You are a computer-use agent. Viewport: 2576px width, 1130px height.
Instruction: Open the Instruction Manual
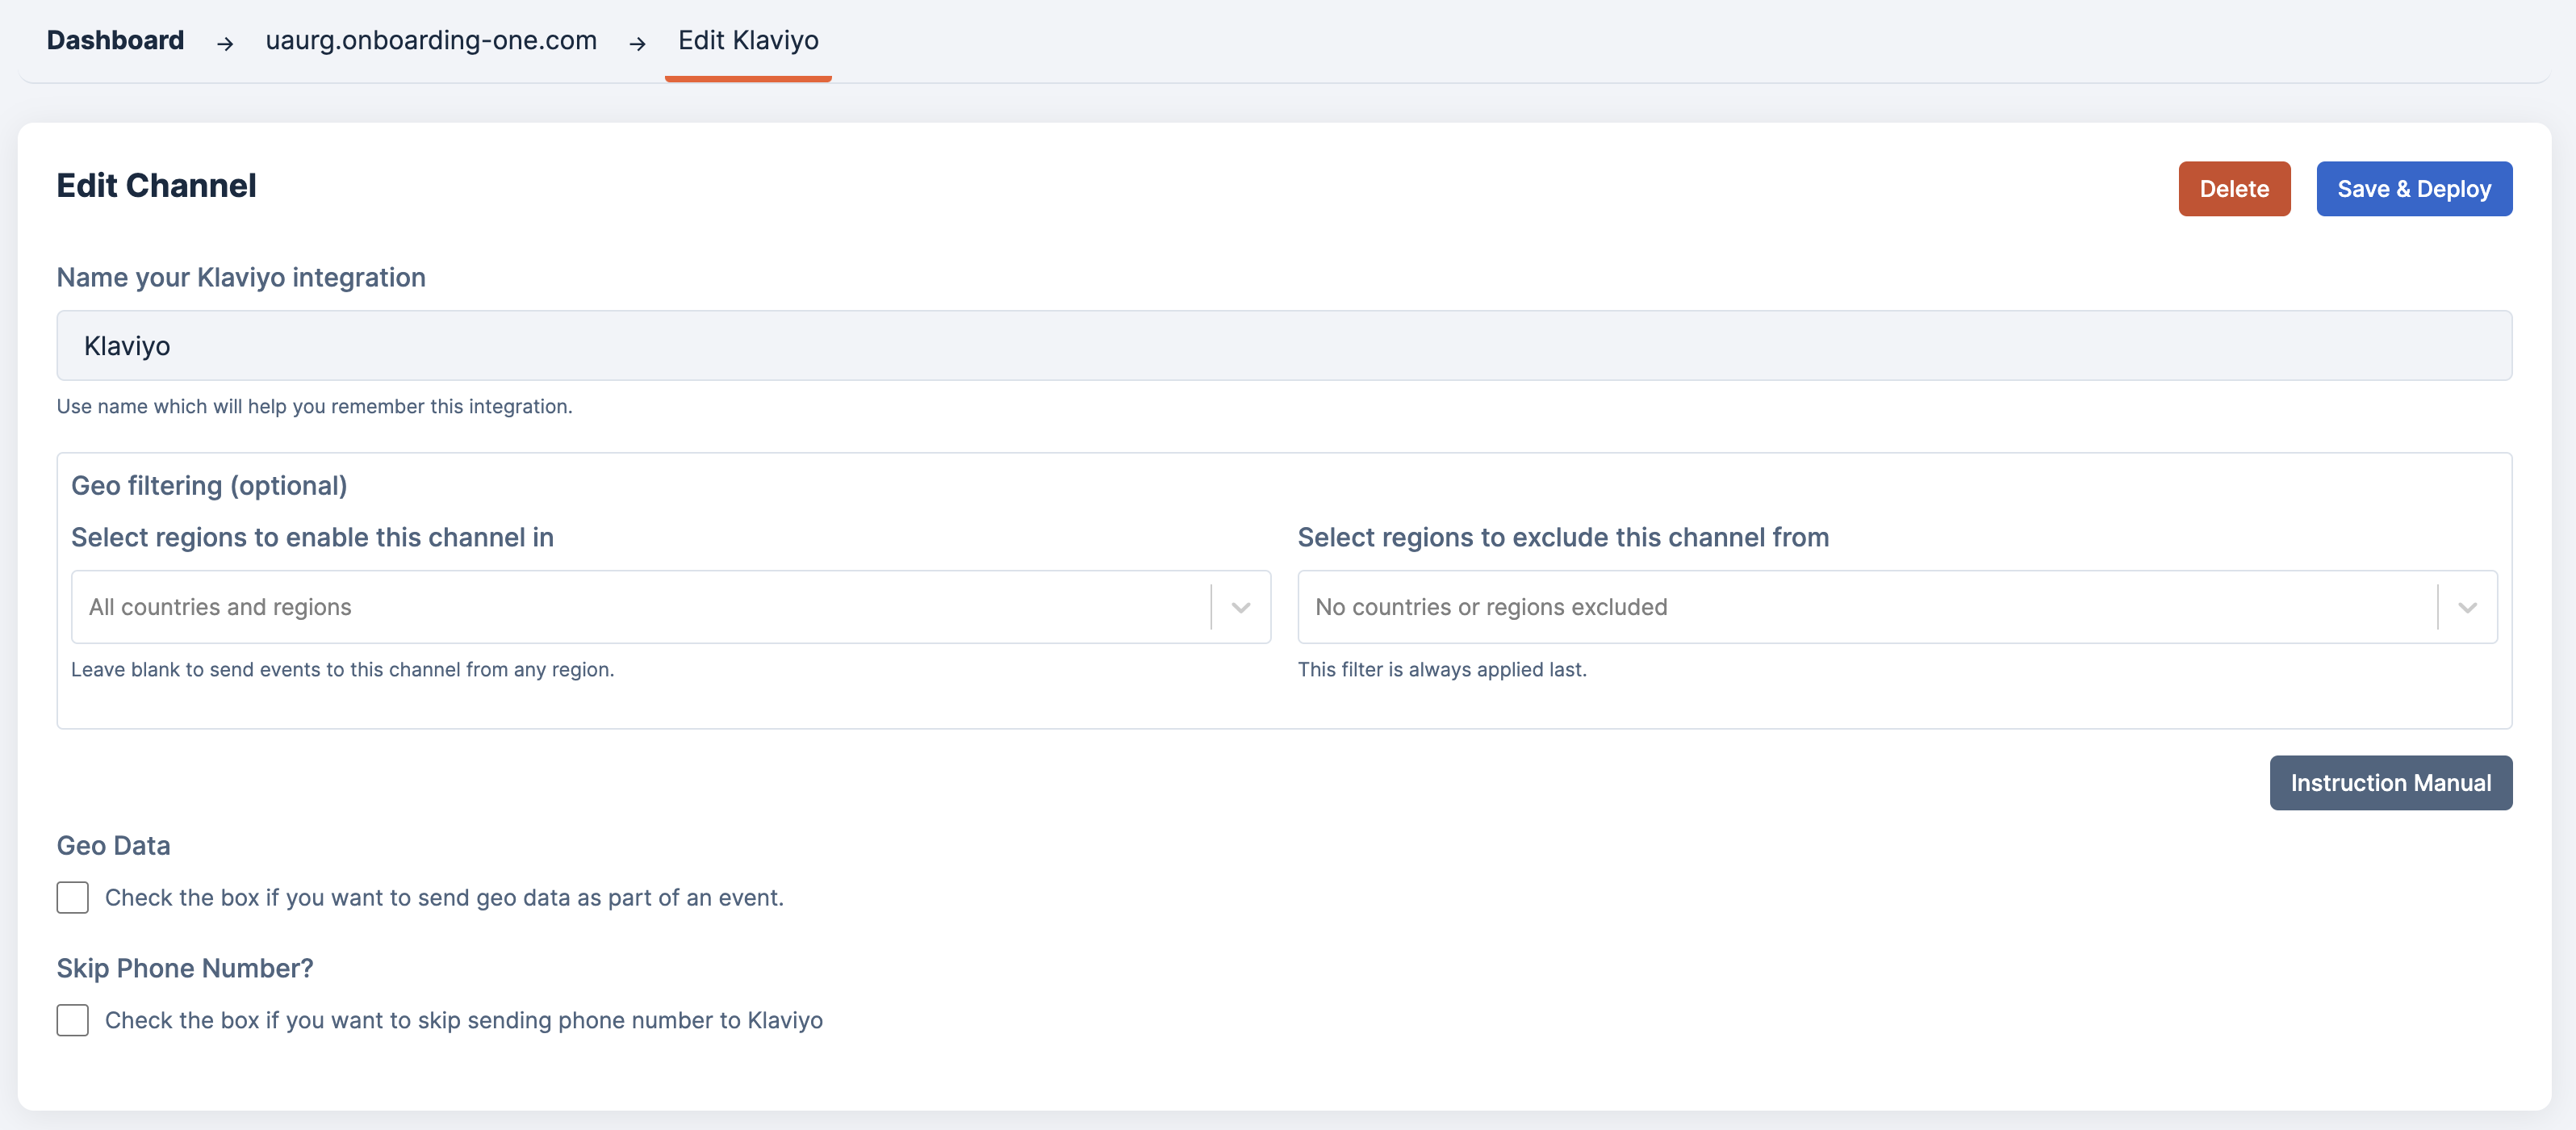click(2390, 783)
